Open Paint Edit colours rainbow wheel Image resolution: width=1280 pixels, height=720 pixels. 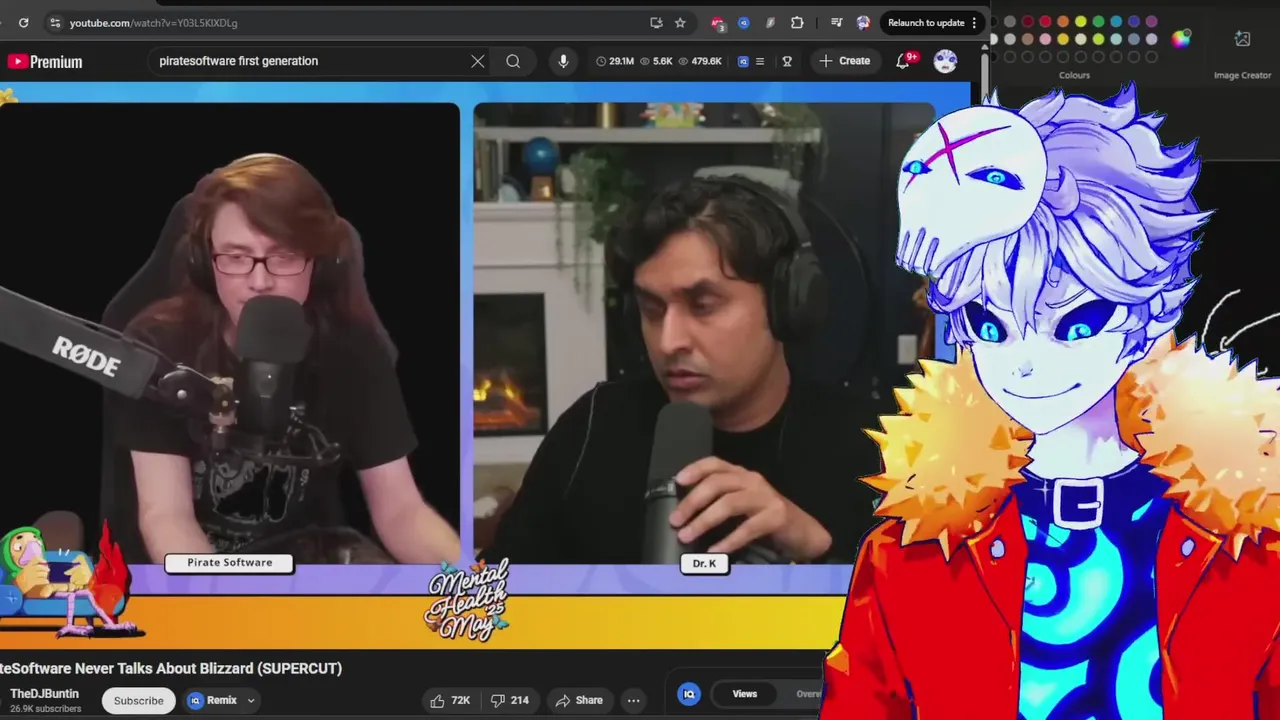pos(1181,39)
